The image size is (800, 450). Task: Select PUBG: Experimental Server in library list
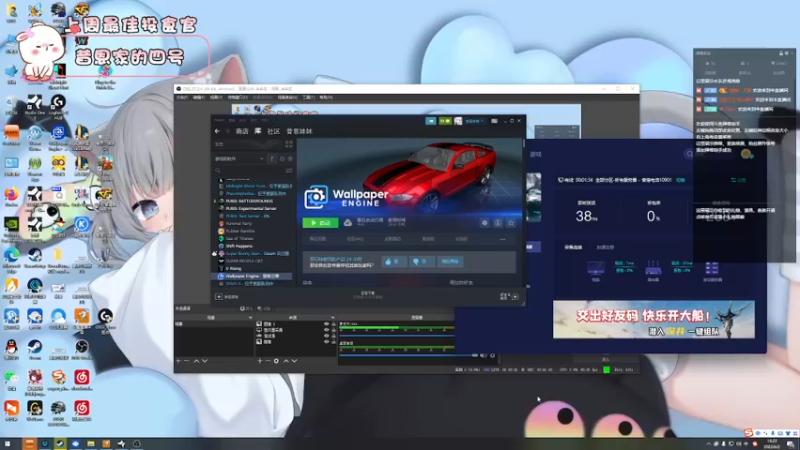(x=251, y=208)
